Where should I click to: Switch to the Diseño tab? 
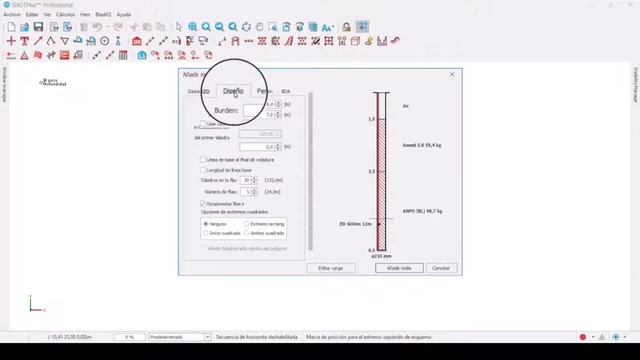click(233, 91)
